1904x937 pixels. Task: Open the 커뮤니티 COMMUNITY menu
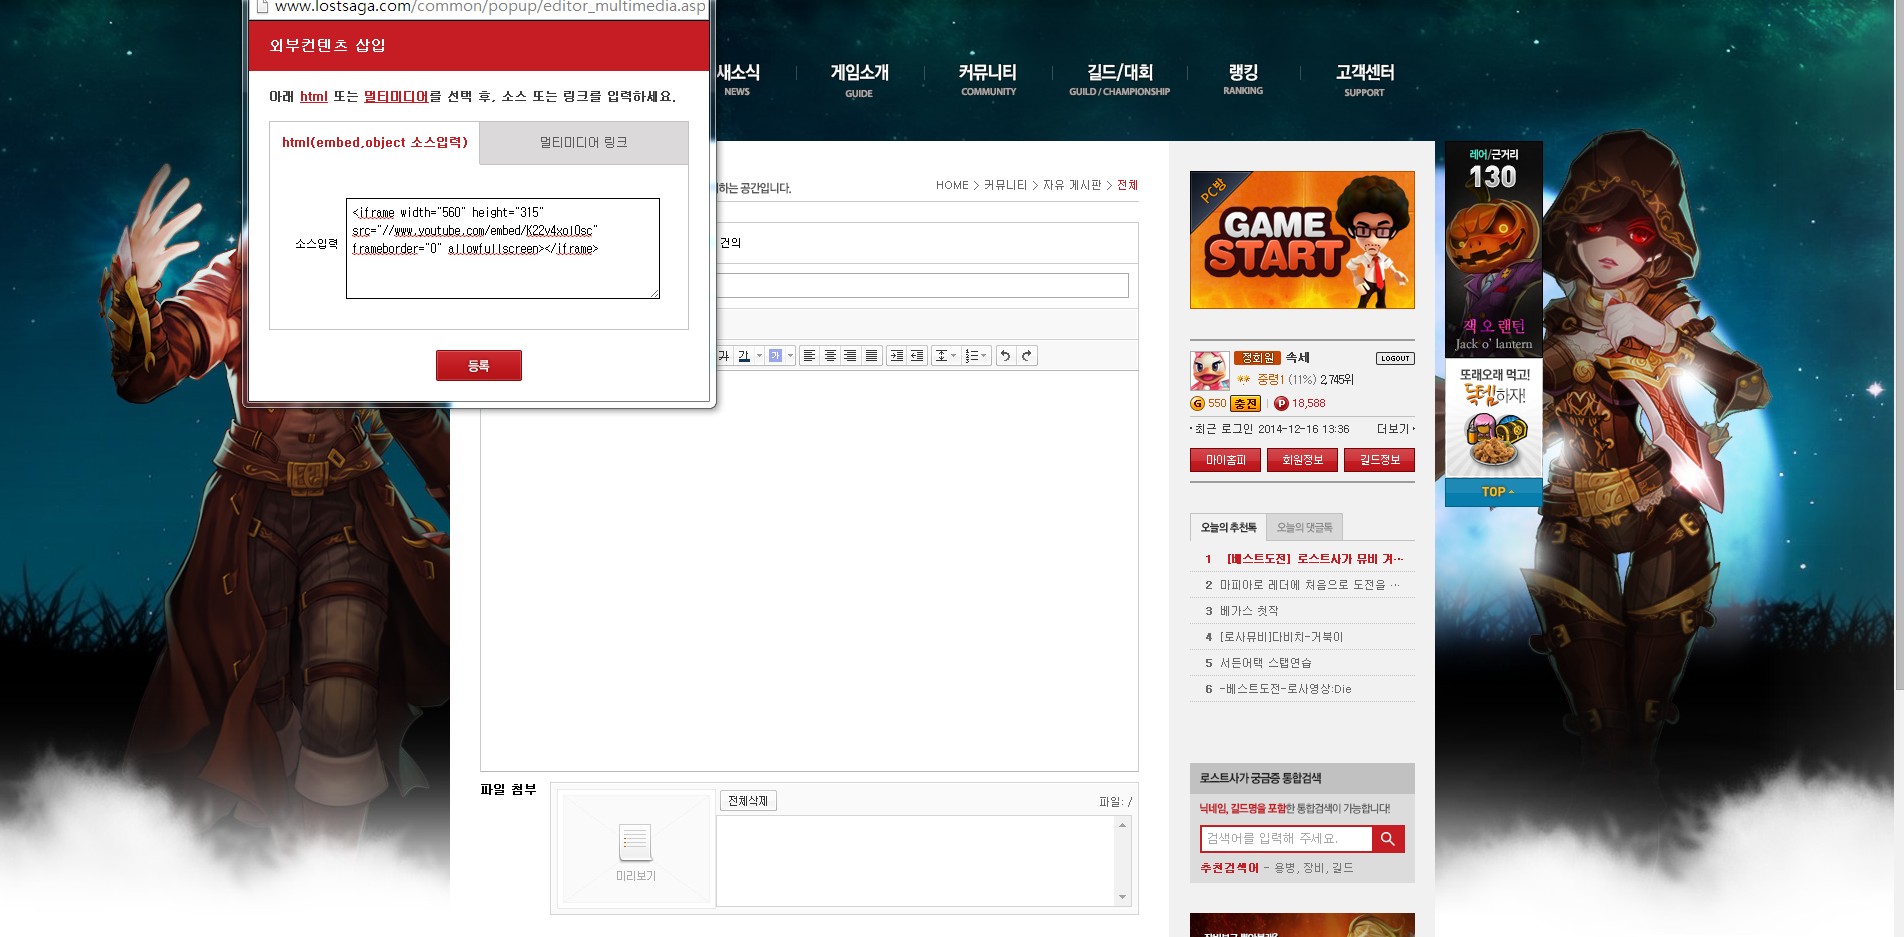(988, 80)
